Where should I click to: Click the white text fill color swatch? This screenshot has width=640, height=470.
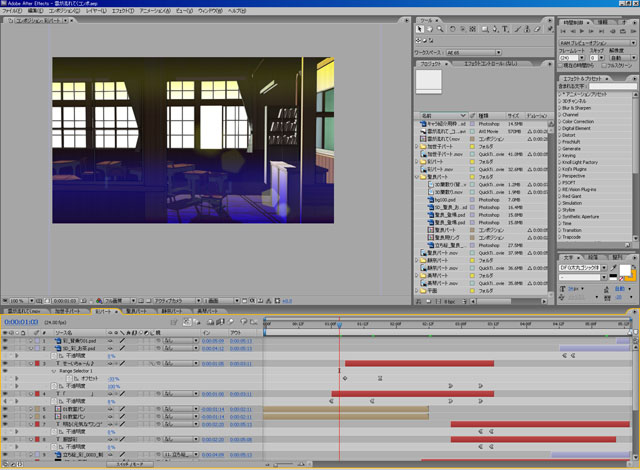(624, 270)
